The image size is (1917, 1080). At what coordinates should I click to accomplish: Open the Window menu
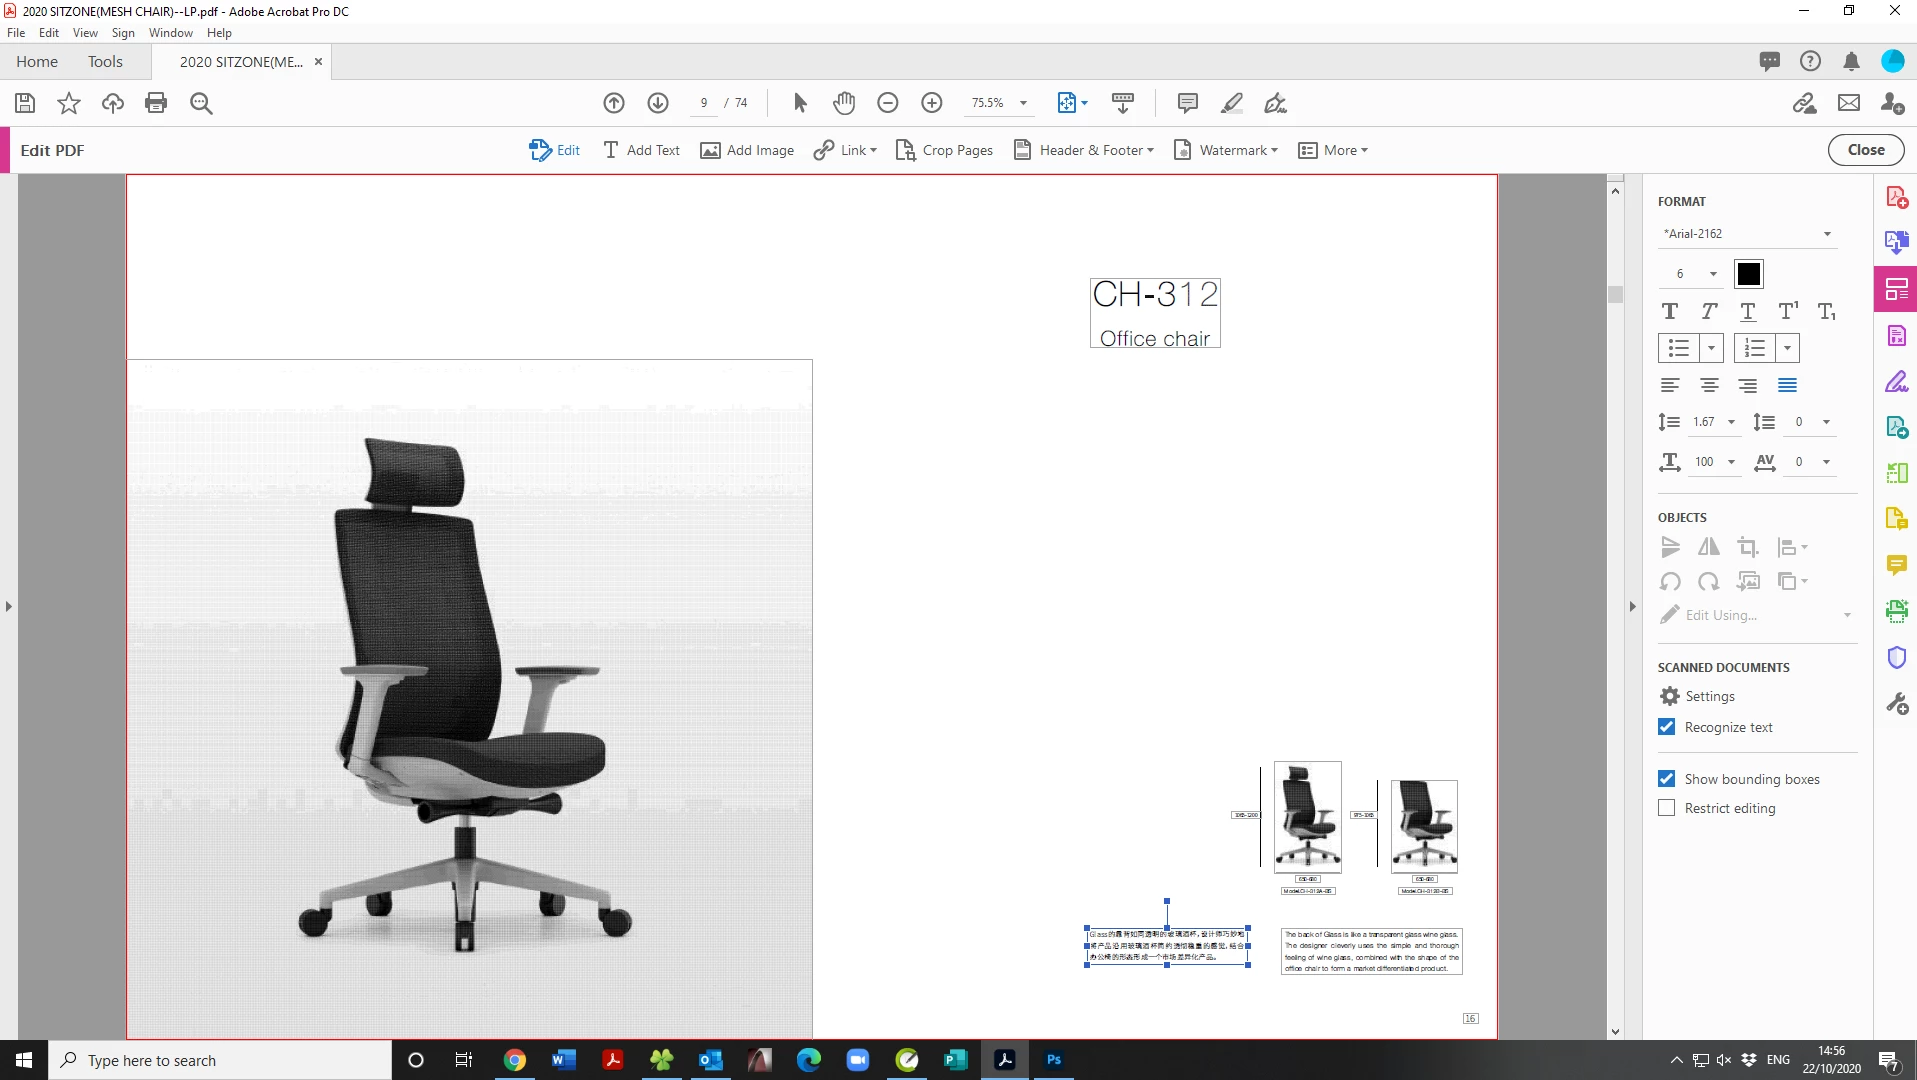point(171,33)
